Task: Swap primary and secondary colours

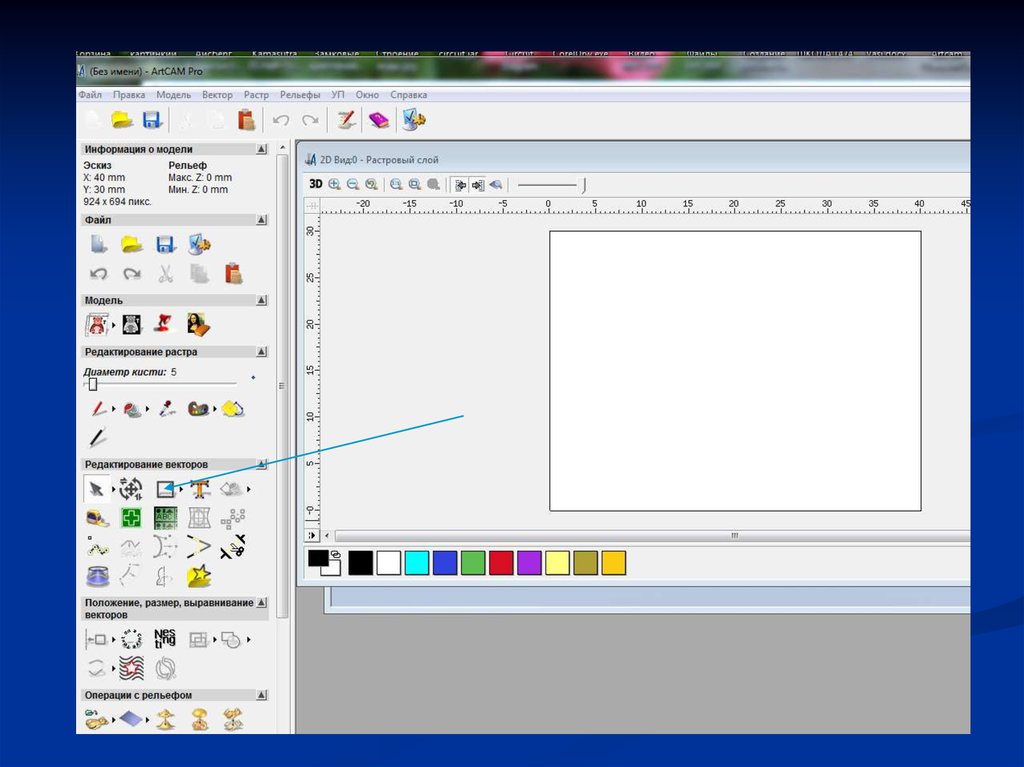Action: click(x=335, y=554)
